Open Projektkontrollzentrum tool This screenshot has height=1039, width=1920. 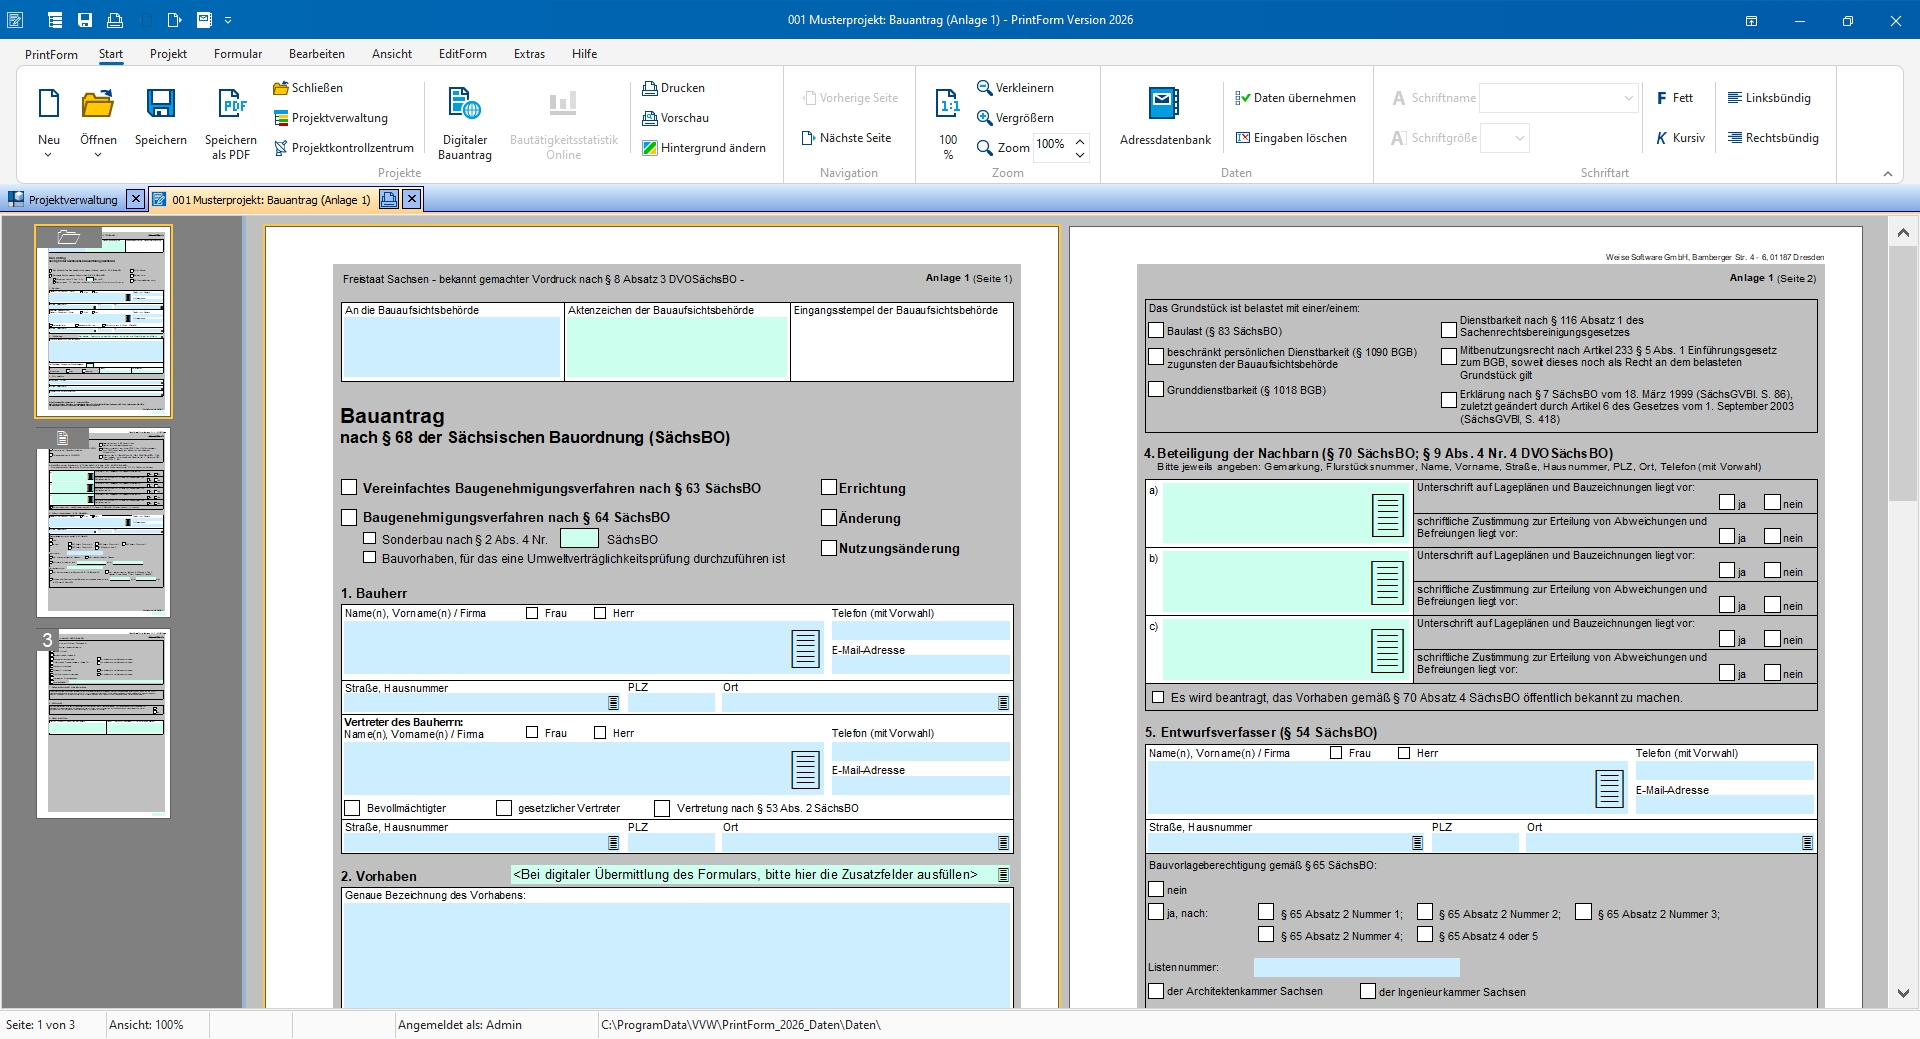coord(343,148)
